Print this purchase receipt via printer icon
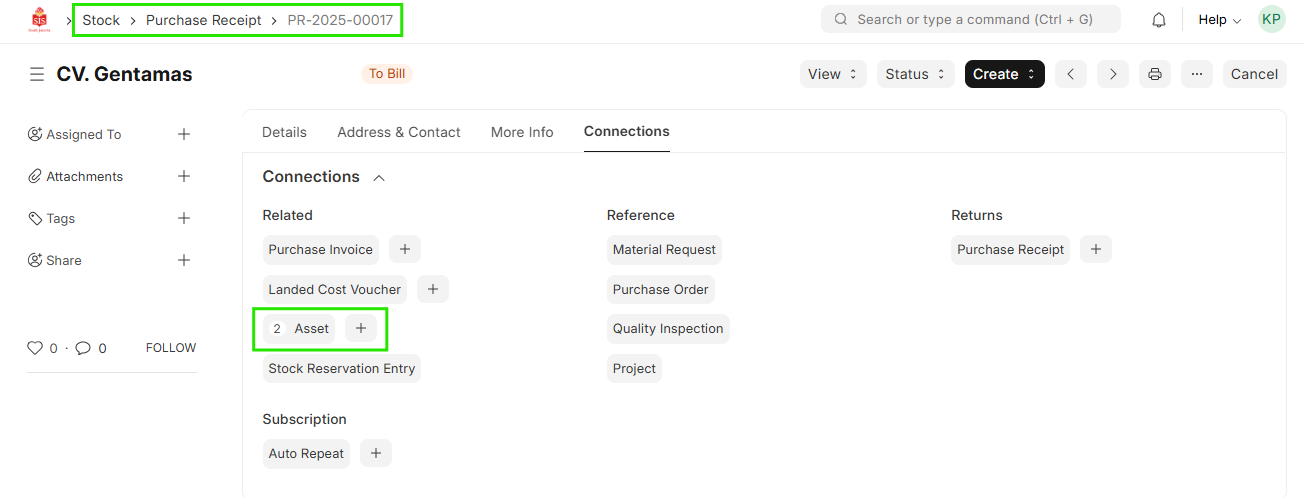 click(x=1155, y=74)
